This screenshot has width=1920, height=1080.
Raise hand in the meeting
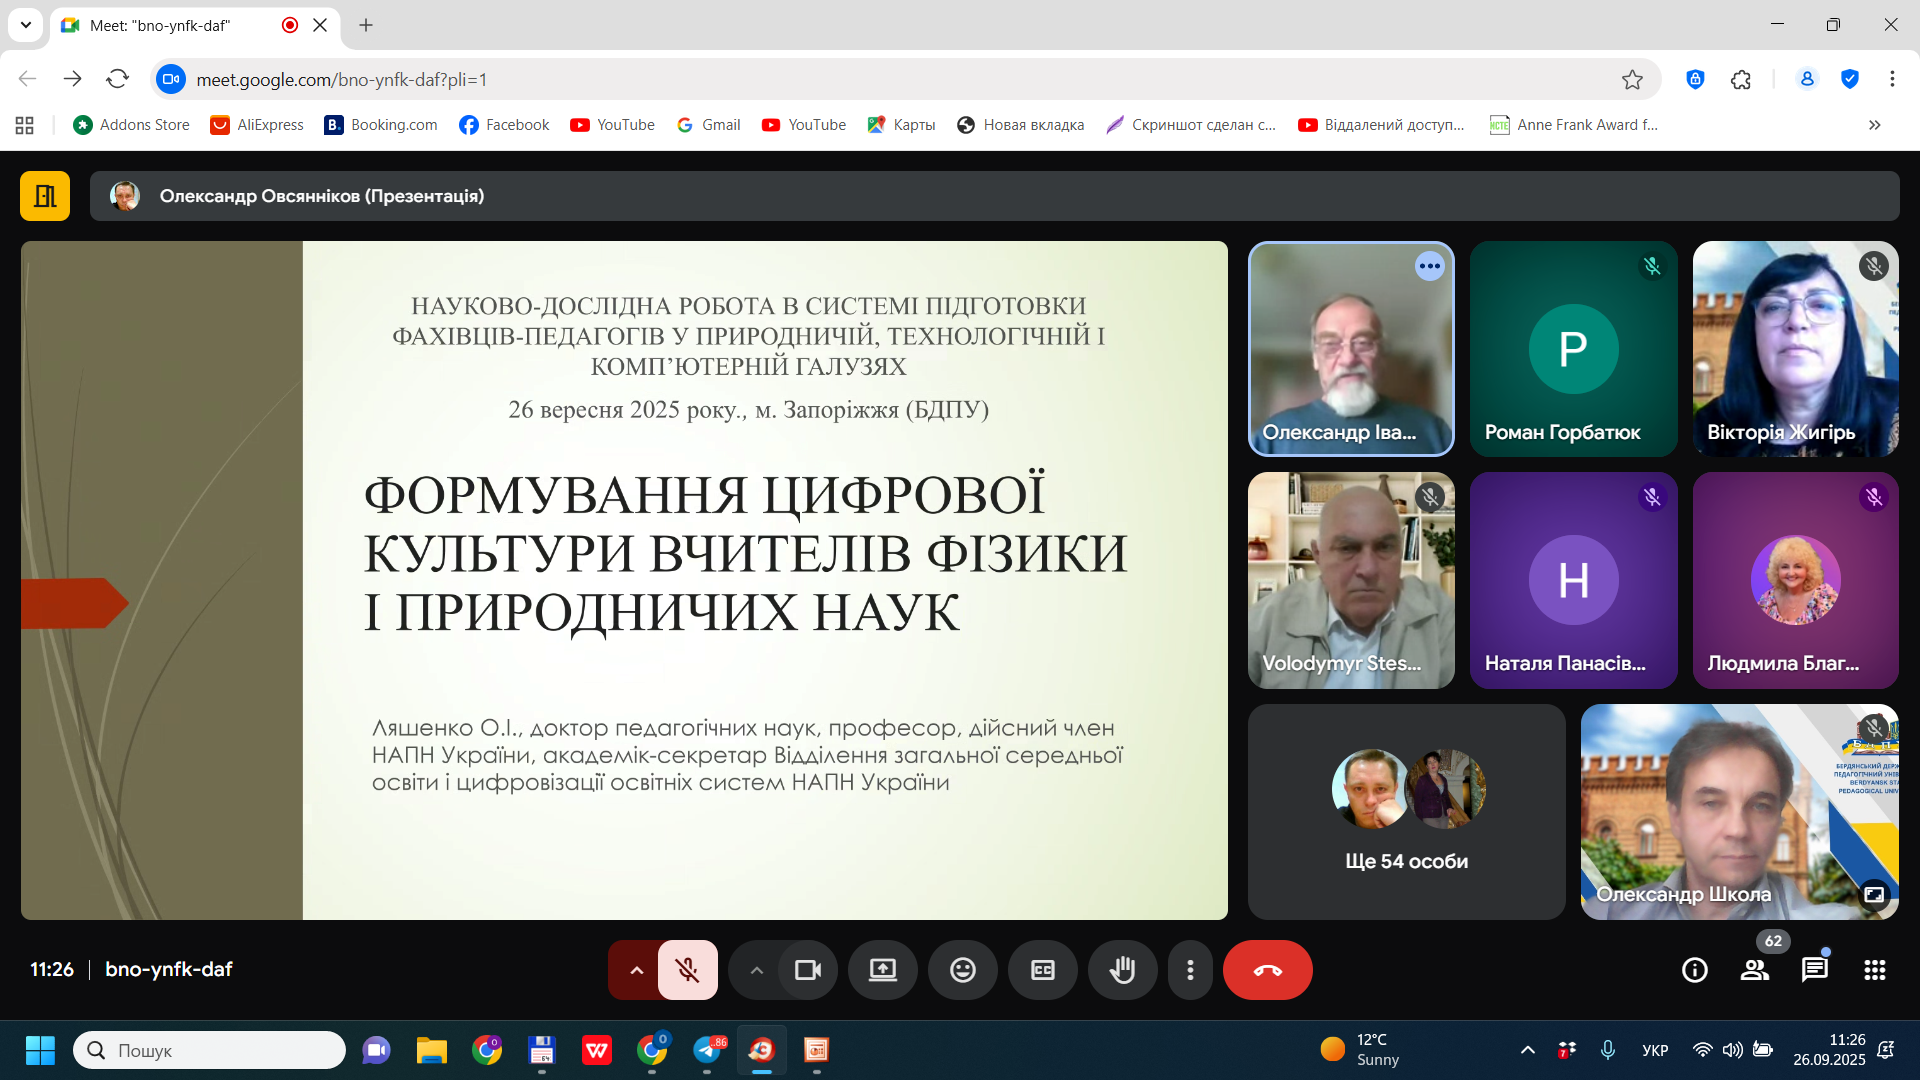coord(1122,970)
